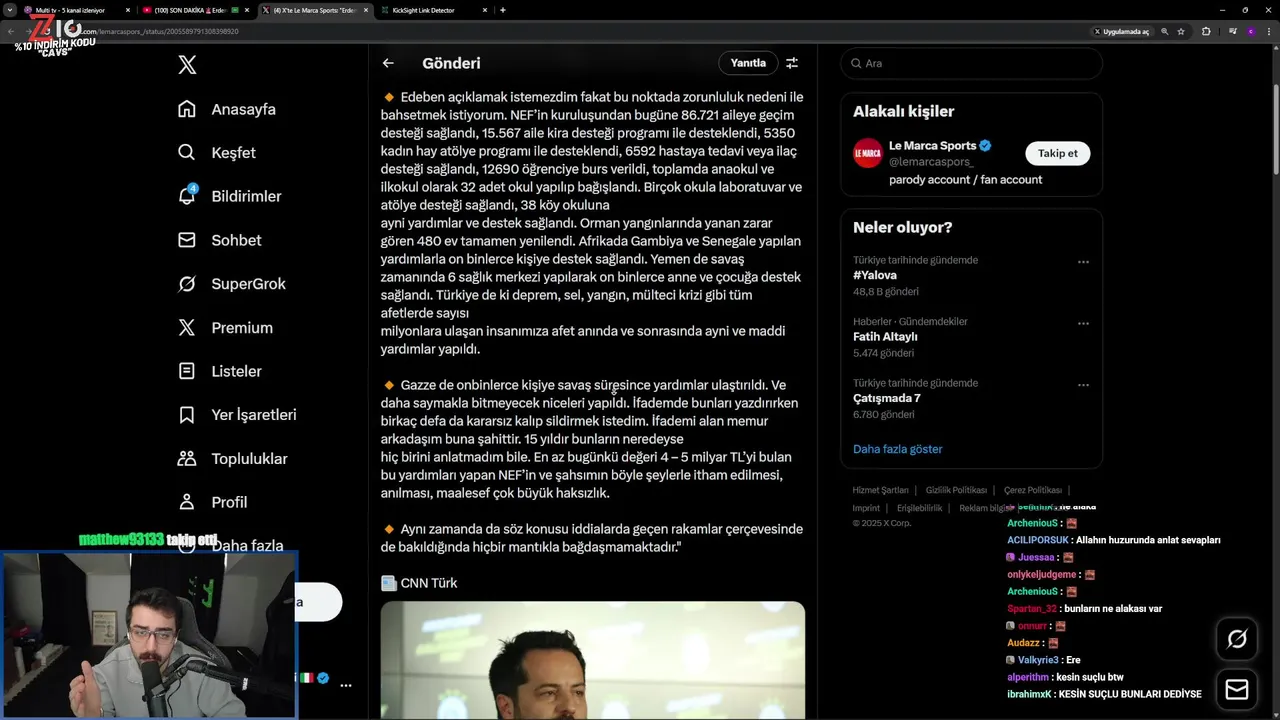1280x720 pixels.
Task: Click the X logo in the sidebar
Action: 187,65
